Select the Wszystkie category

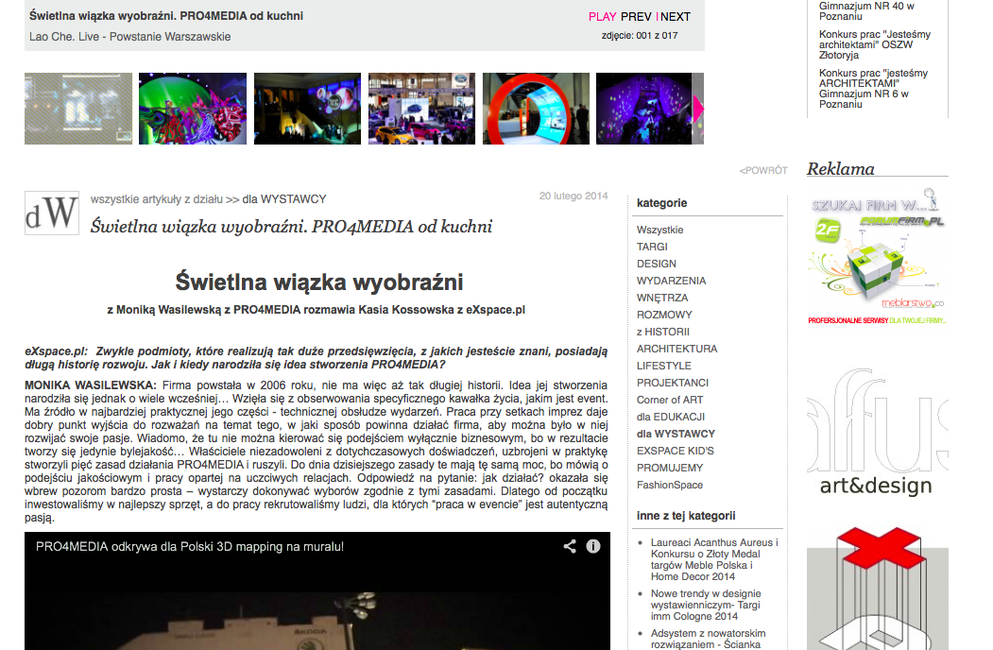pyautogui.click(x=660, y=229)
